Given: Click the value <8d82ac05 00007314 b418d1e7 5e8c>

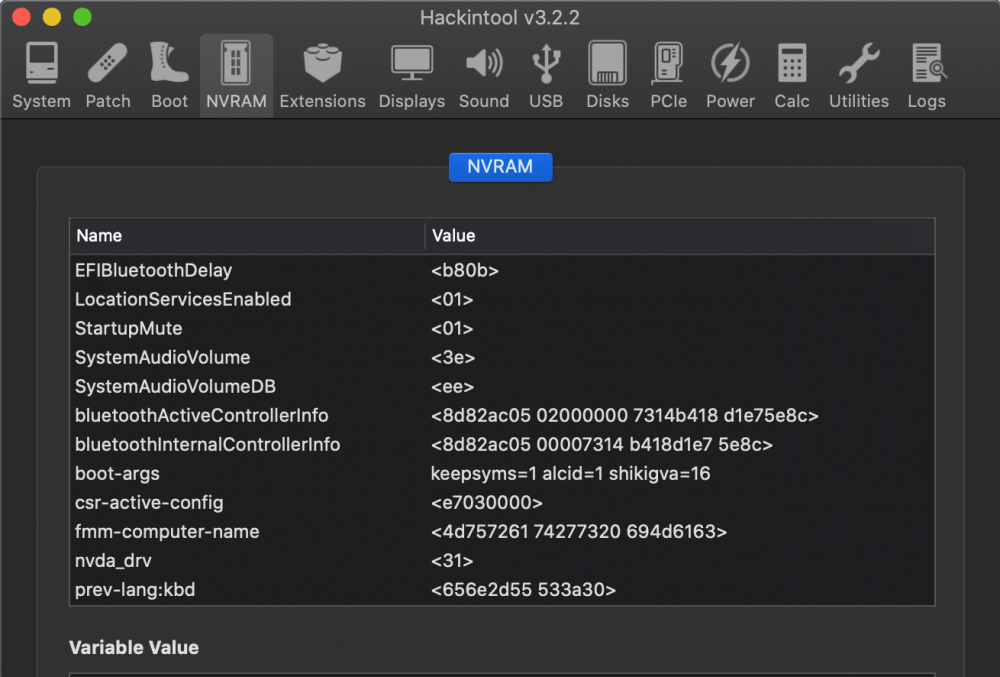Looking at the screenshot, I should (x=601, y=444).
